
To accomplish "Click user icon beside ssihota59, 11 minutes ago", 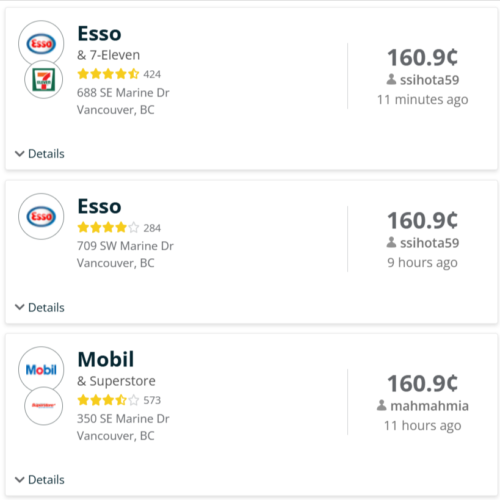I will tap(391, 79).
